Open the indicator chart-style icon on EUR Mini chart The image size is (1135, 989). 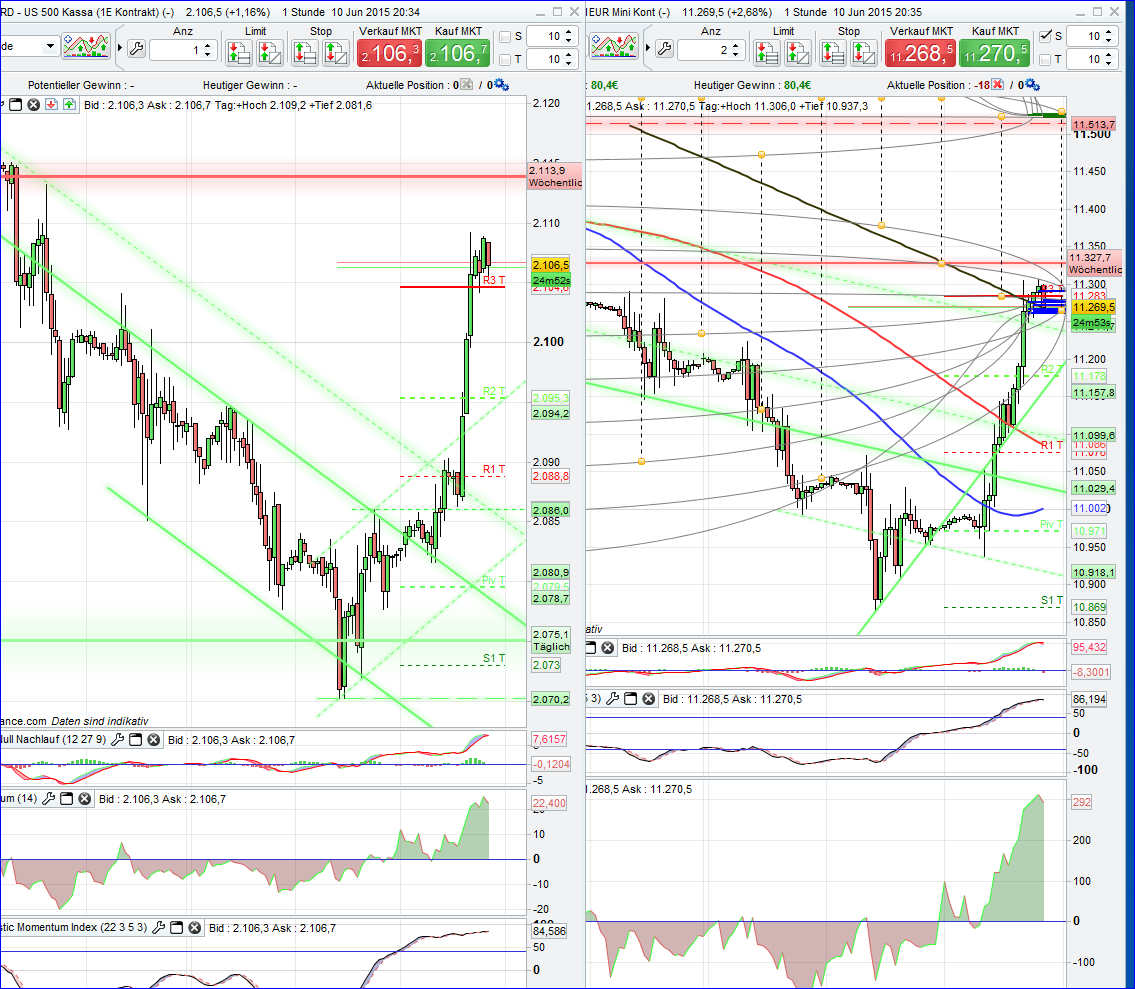(614, 44)
